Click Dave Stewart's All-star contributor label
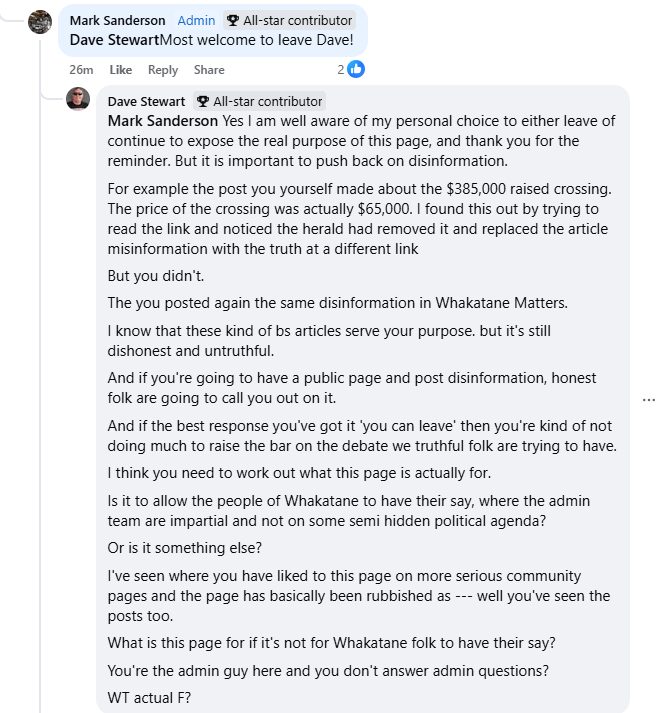This screenshot has width=659, height=713. click(x=267, y=101)
